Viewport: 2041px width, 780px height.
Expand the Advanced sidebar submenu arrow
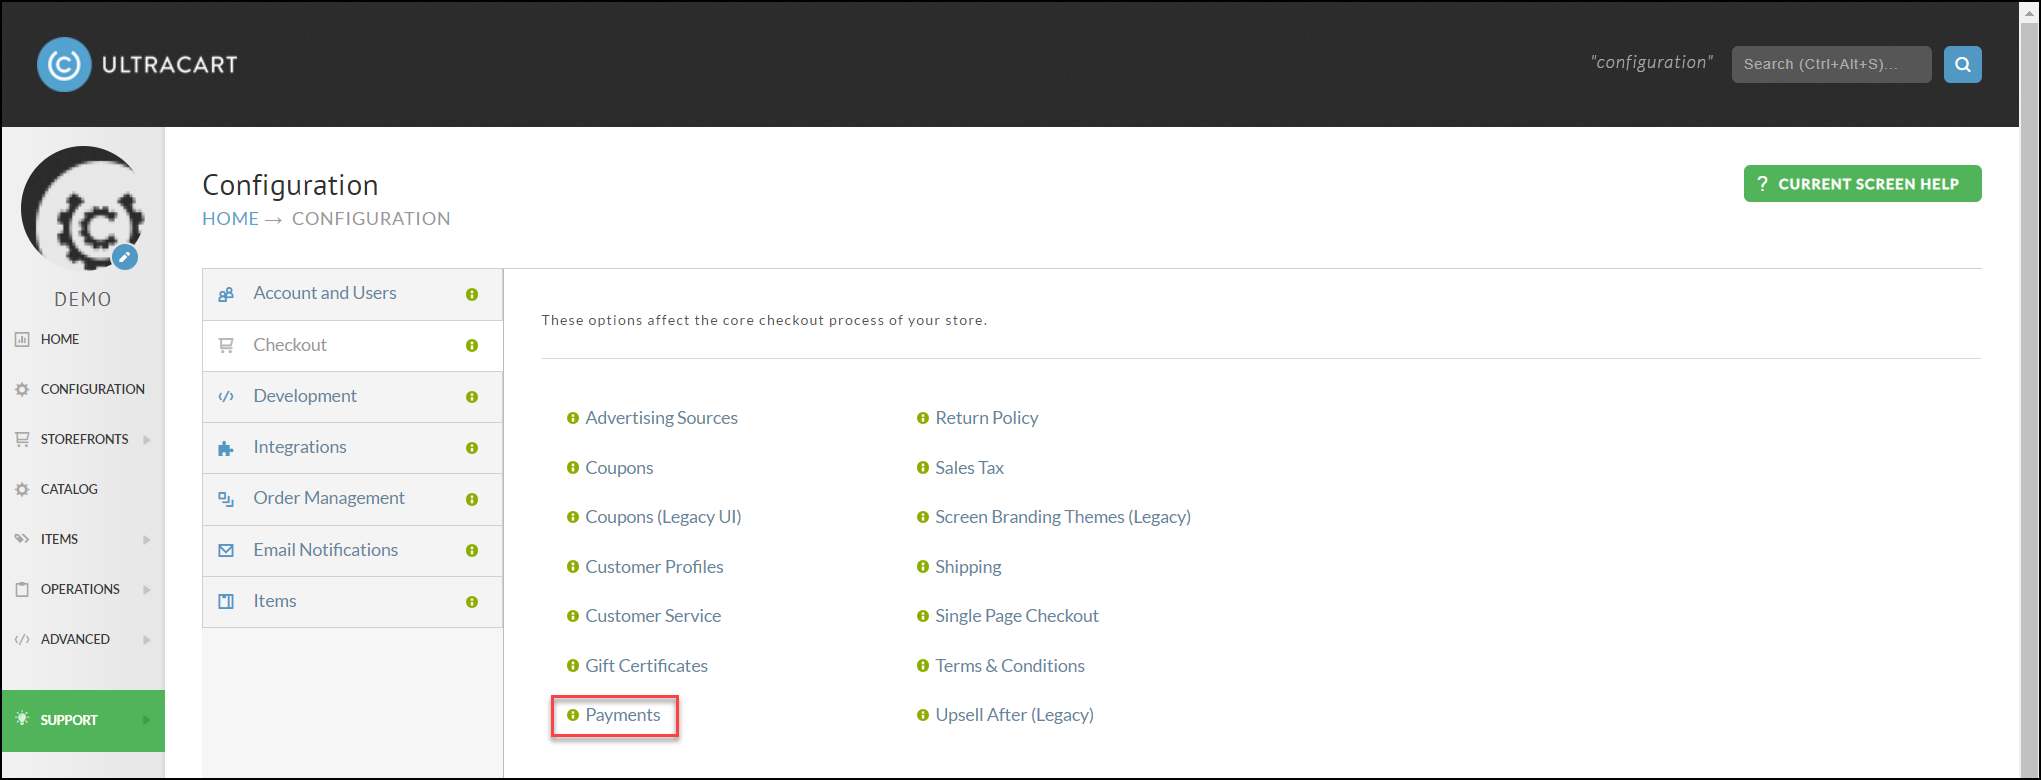(x=147, y=639)
